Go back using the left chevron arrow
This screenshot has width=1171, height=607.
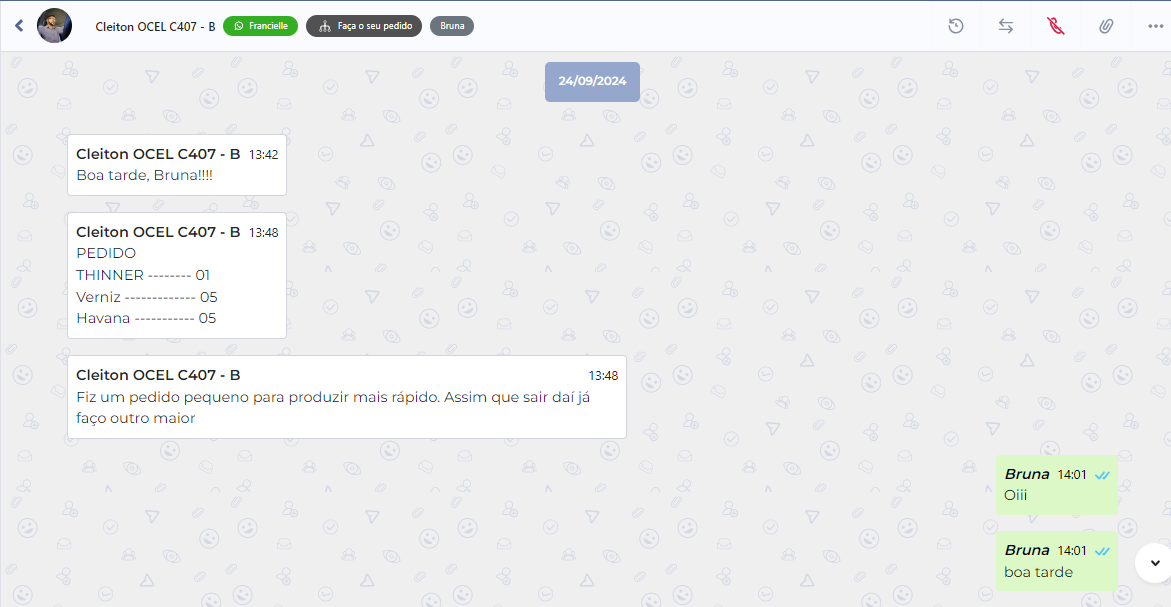coord(18,26)
